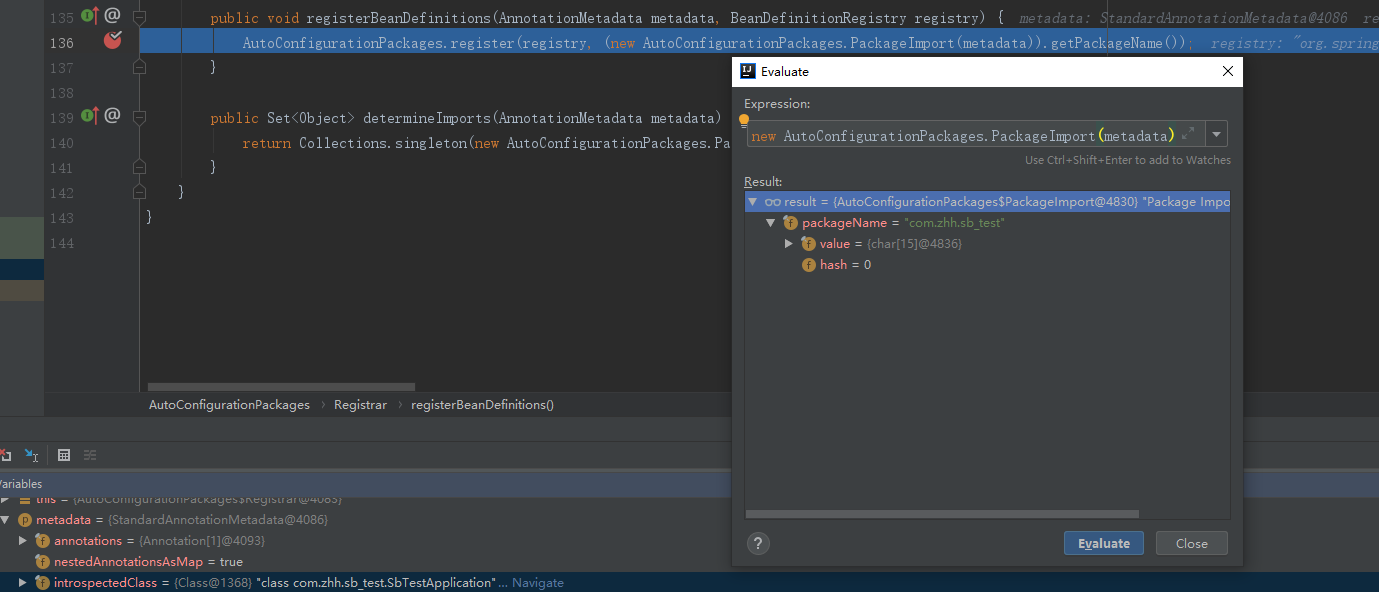This screenshot has width=1379, height=592.
Task: Click the drop frame icon in debug toolbar
Action: tap(5, 455)
